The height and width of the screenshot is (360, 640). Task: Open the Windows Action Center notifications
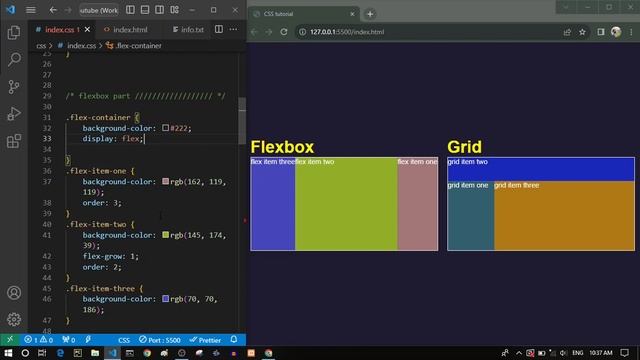(624, 353)
